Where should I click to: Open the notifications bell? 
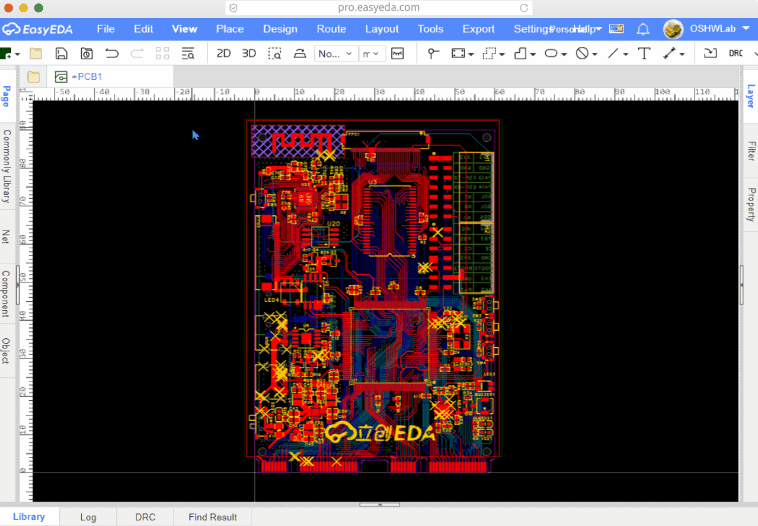[x=642, y=29]
